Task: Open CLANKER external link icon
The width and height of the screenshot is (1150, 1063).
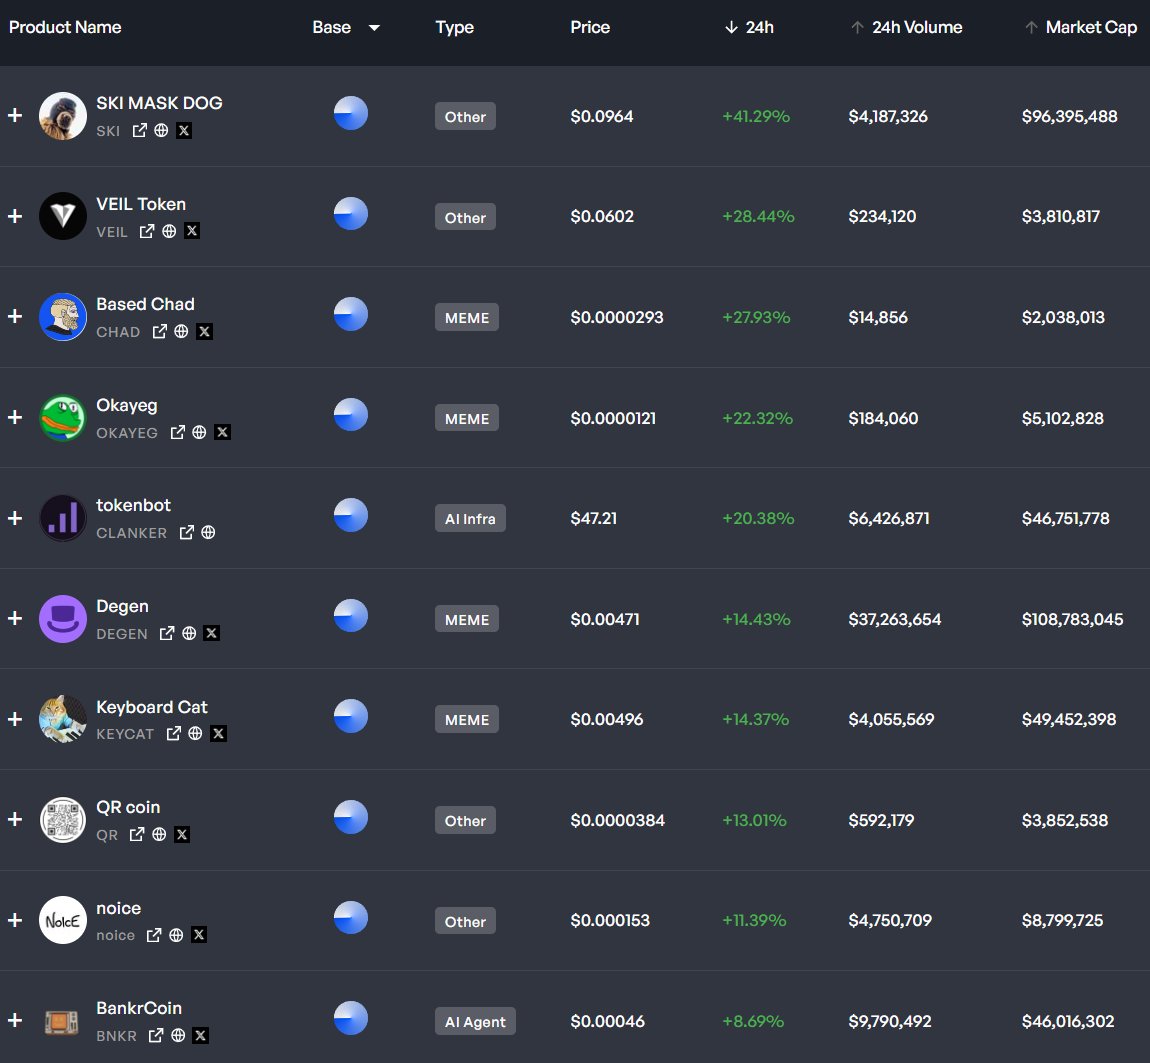Action: click(x=186, y=533)
